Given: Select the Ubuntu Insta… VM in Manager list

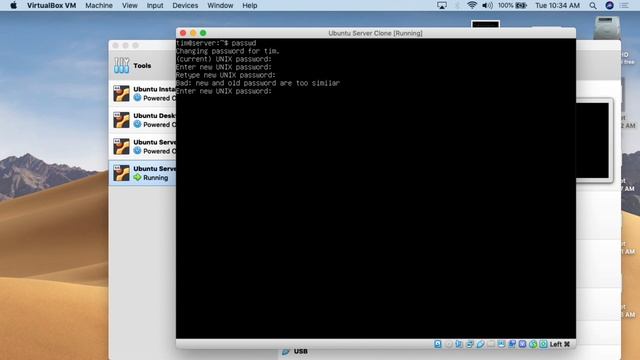Looking at the screenshot, I should point(143,93).
